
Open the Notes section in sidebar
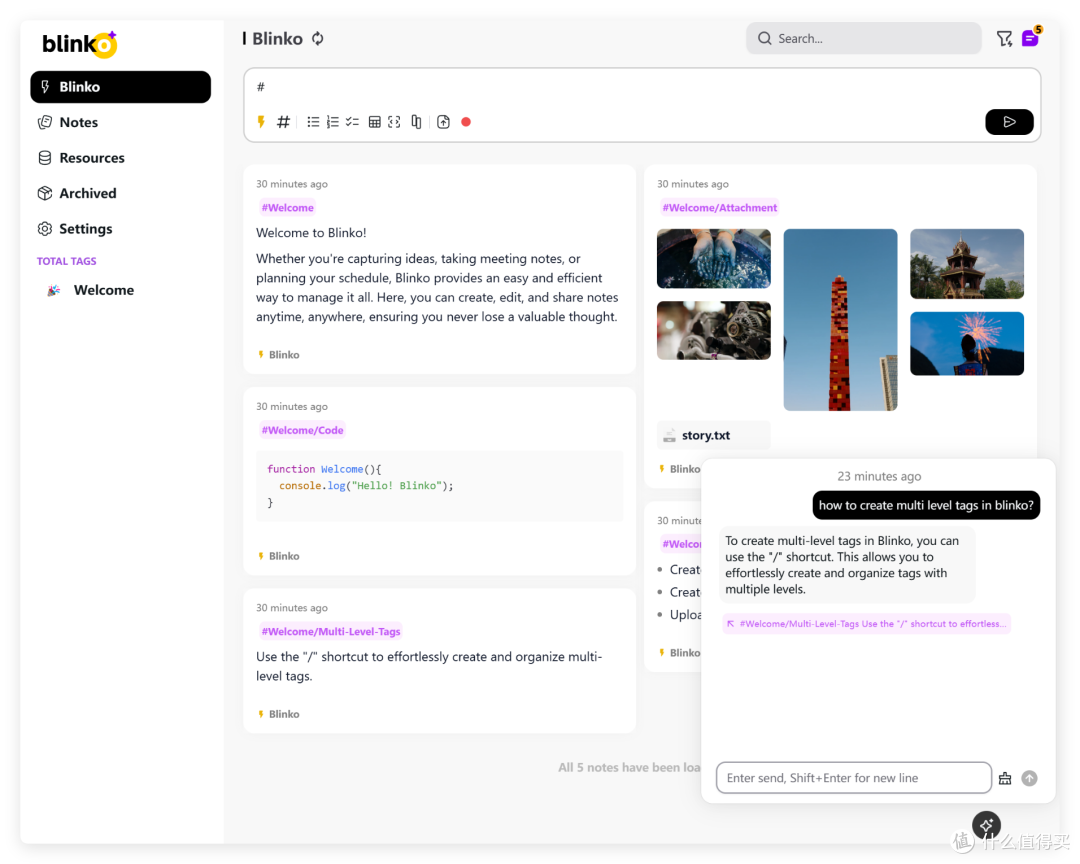(78, 122)
